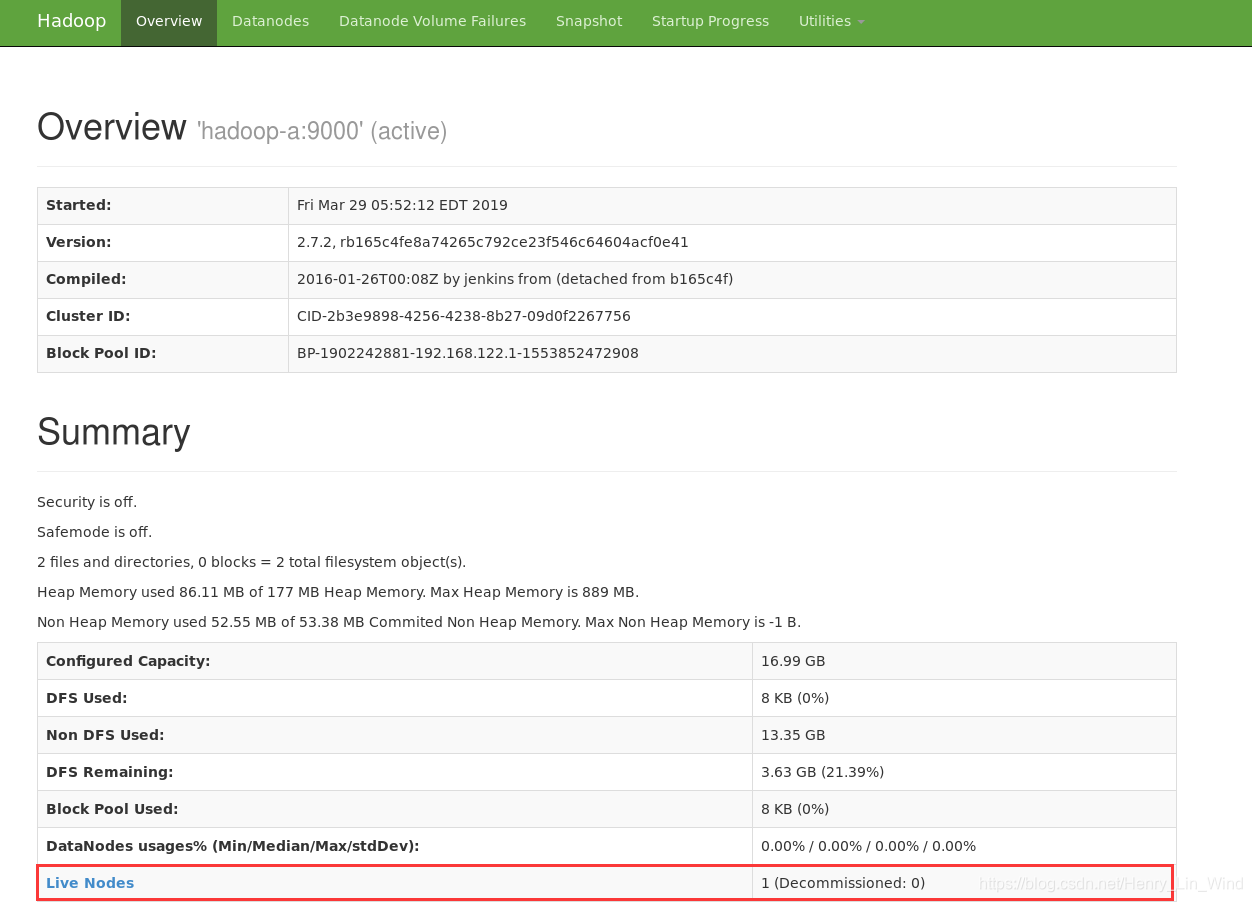Click the Hadoop brand link
The image size is (1252, 902).
71,21
